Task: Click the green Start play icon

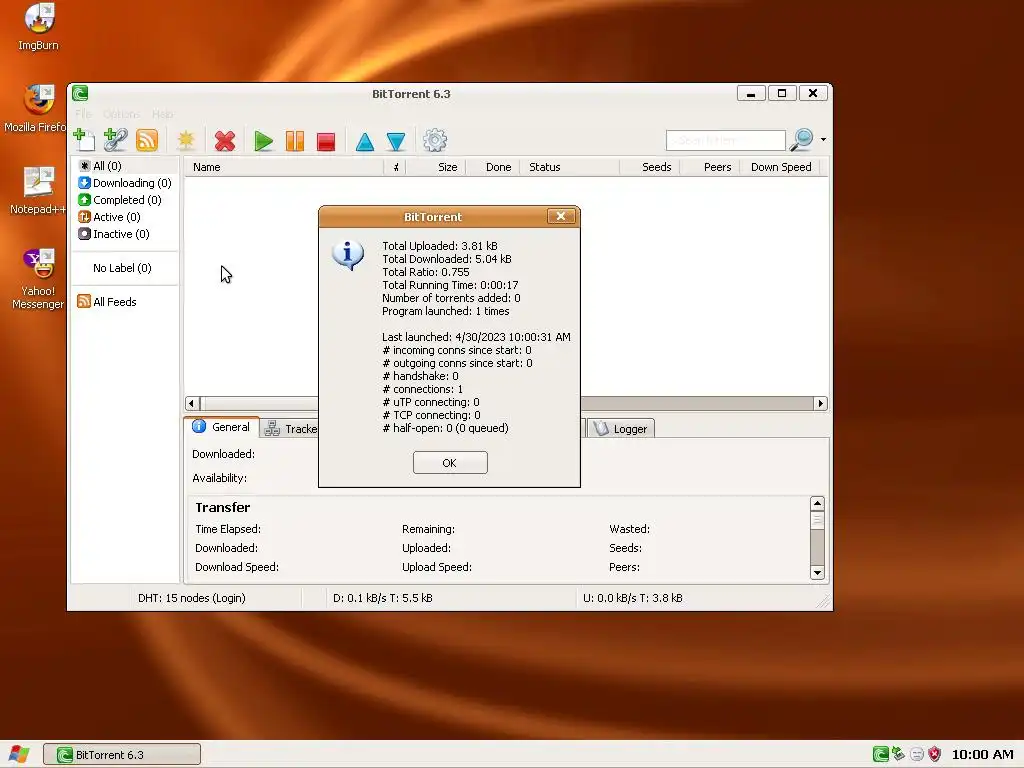Action: [263, 141]
